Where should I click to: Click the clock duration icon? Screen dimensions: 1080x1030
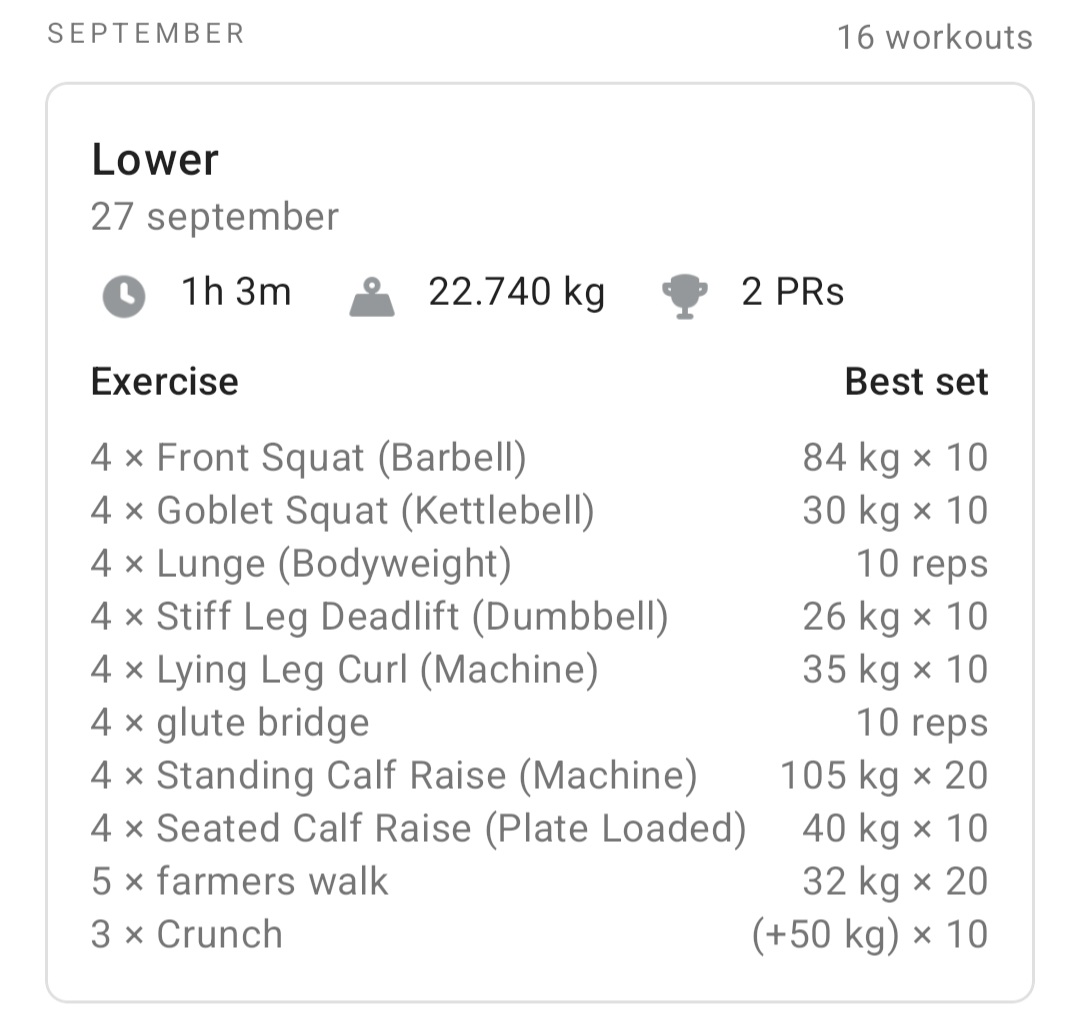[x=124, y=293]
